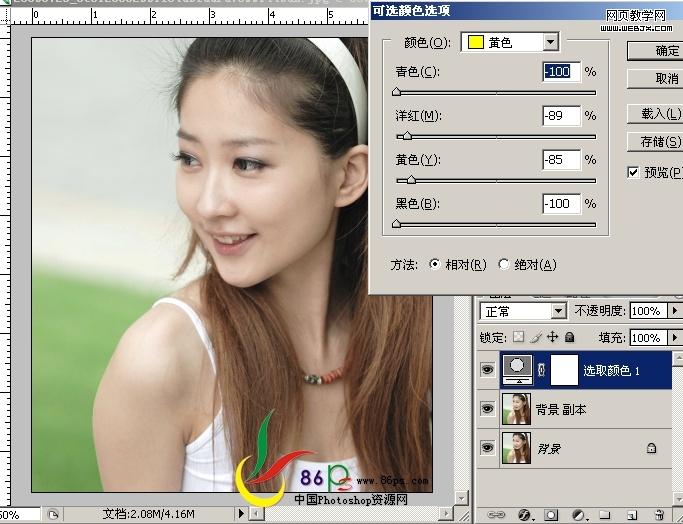Add a layer mask to the layer

[x=552, y=514]
